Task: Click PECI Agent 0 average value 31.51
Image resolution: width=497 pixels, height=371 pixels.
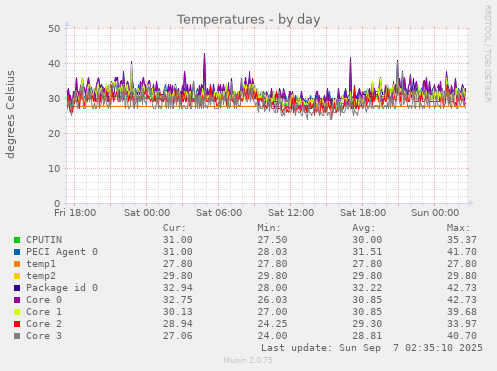Action: point(367,252)
